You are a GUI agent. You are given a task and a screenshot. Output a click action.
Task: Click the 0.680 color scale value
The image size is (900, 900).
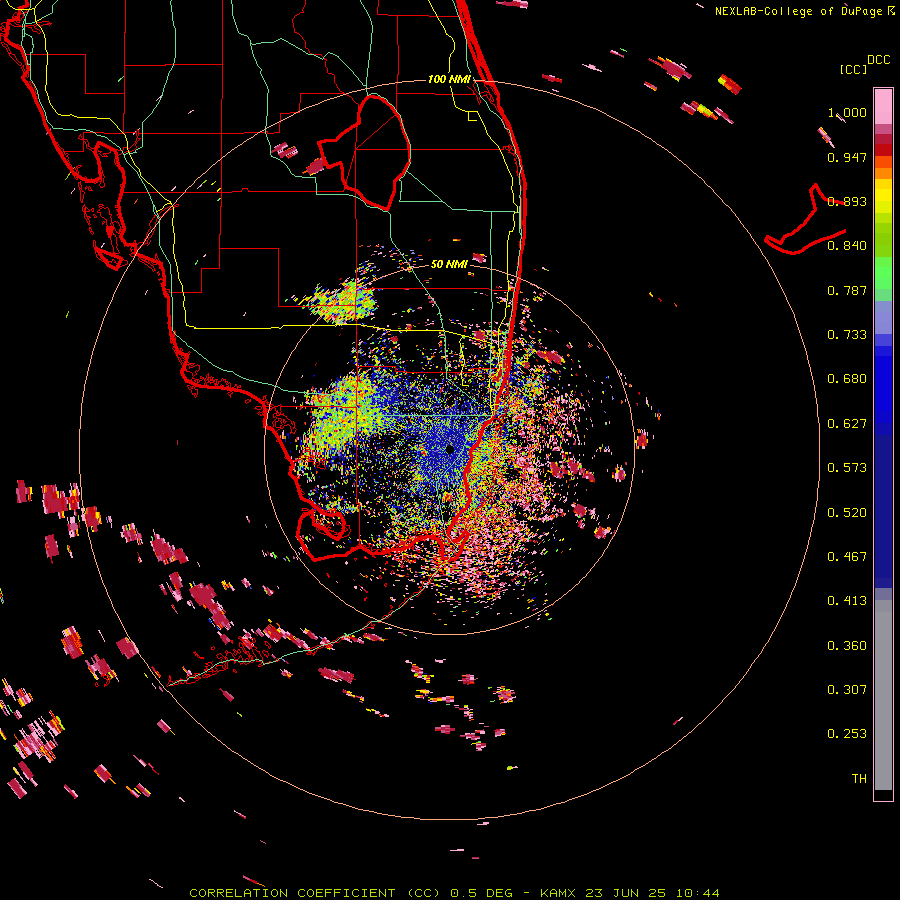[847, 379]
